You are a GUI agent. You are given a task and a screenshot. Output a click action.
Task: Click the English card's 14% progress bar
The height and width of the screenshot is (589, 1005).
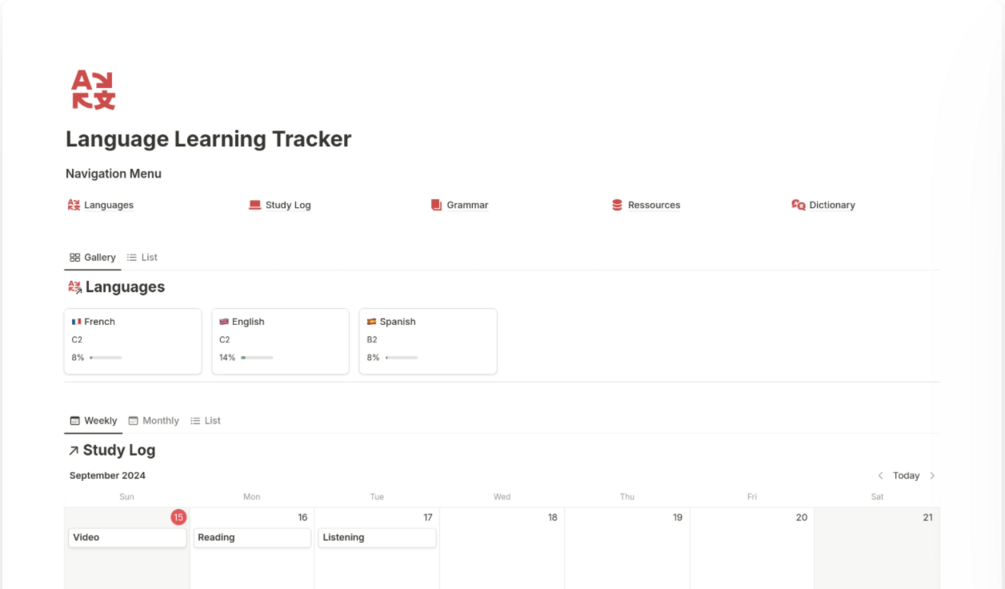(257, 358)
